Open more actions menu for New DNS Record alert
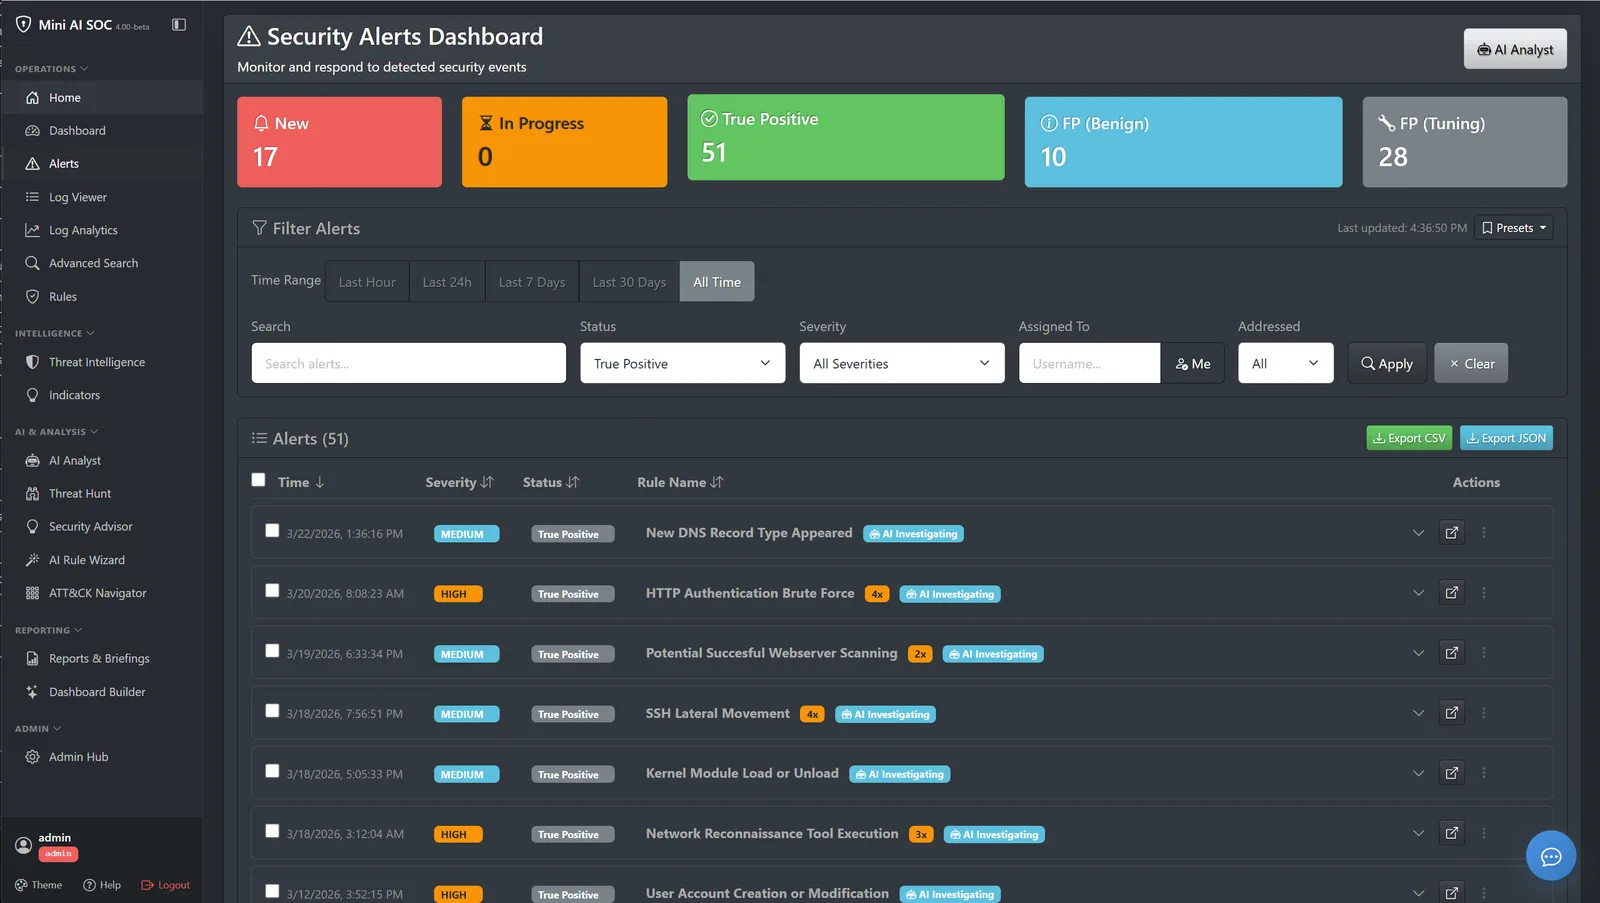 point(1484,533)
